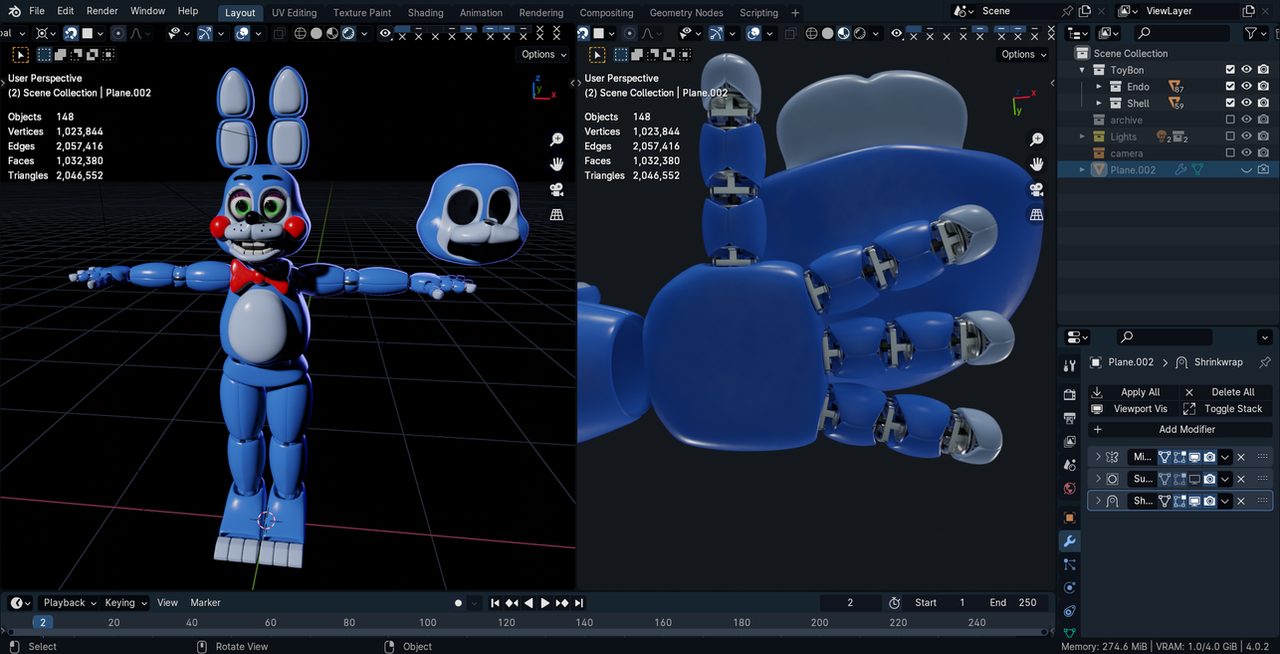Click the pan hand gizmo in left viewport
The image size is (1280, 654).
[557, 164]
